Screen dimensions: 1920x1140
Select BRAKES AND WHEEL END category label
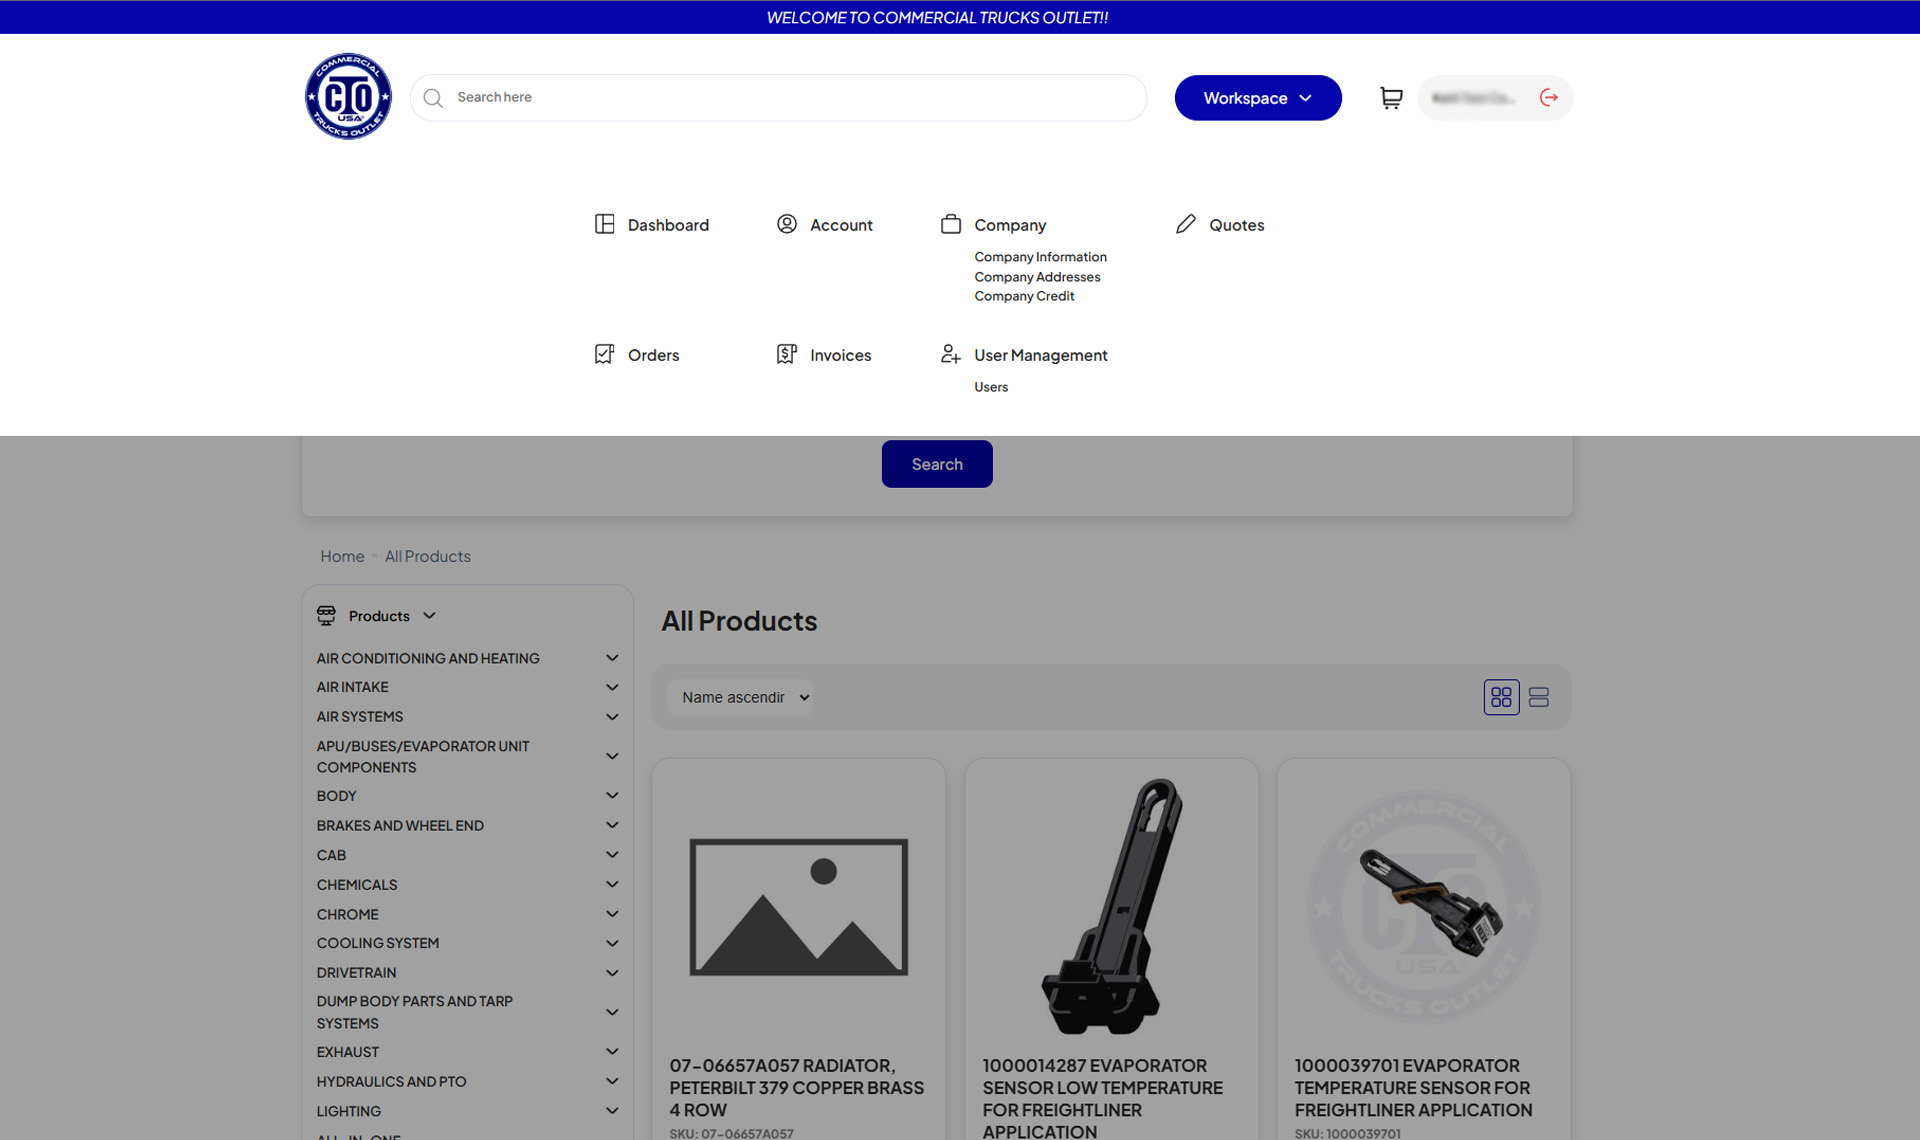pos(400,825)
